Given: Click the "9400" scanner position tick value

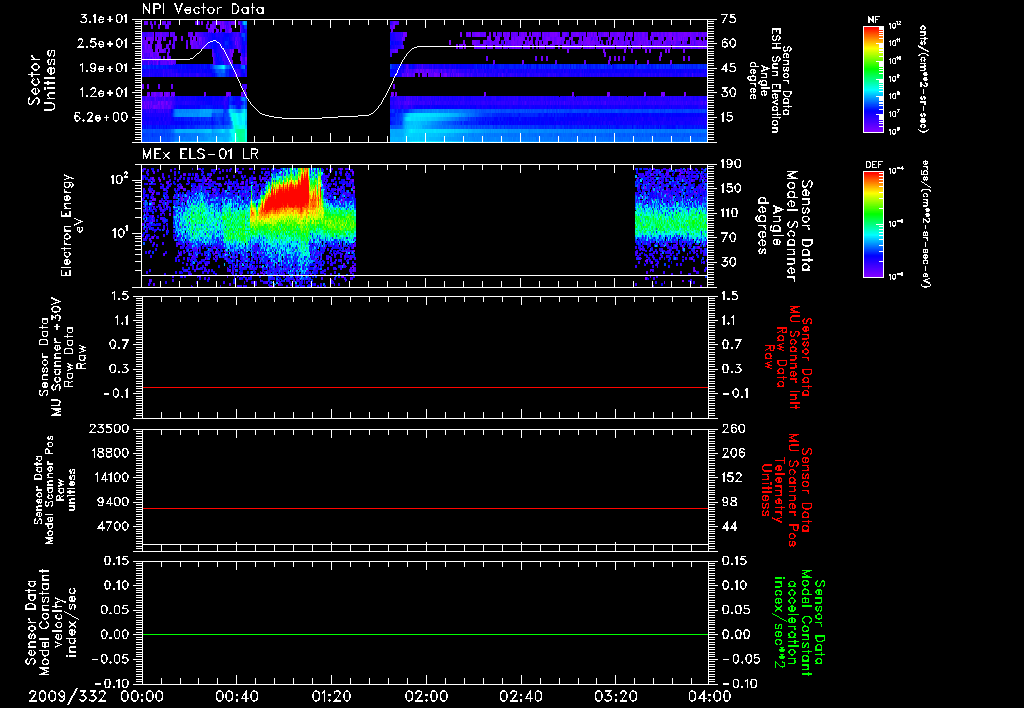Looking at the screenshot, I should coord(114,502).
